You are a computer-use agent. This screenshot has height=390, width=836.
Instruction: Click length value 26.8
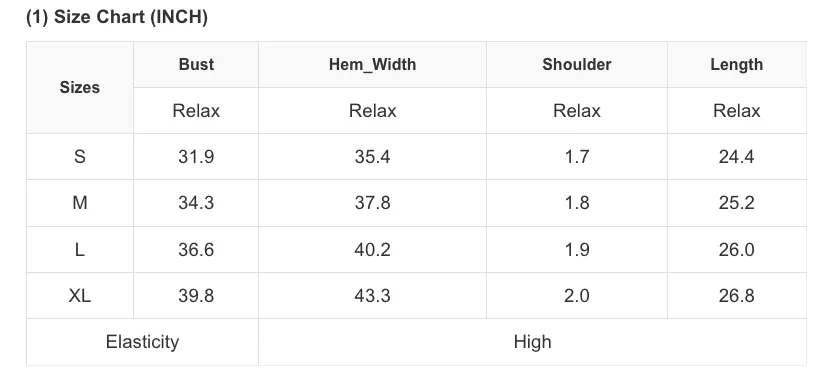coord(736,296)
